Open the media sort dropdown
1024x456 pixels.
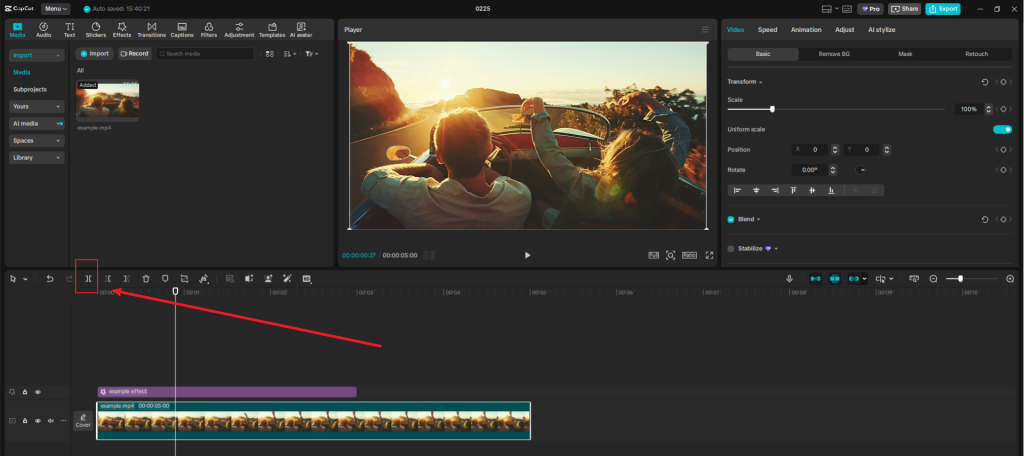pos(290,54)
